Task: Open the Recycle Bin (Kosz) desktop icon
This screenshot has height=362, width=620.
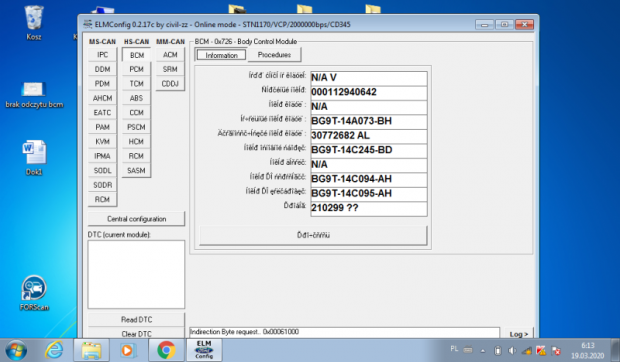Action: tap(34, 23)
